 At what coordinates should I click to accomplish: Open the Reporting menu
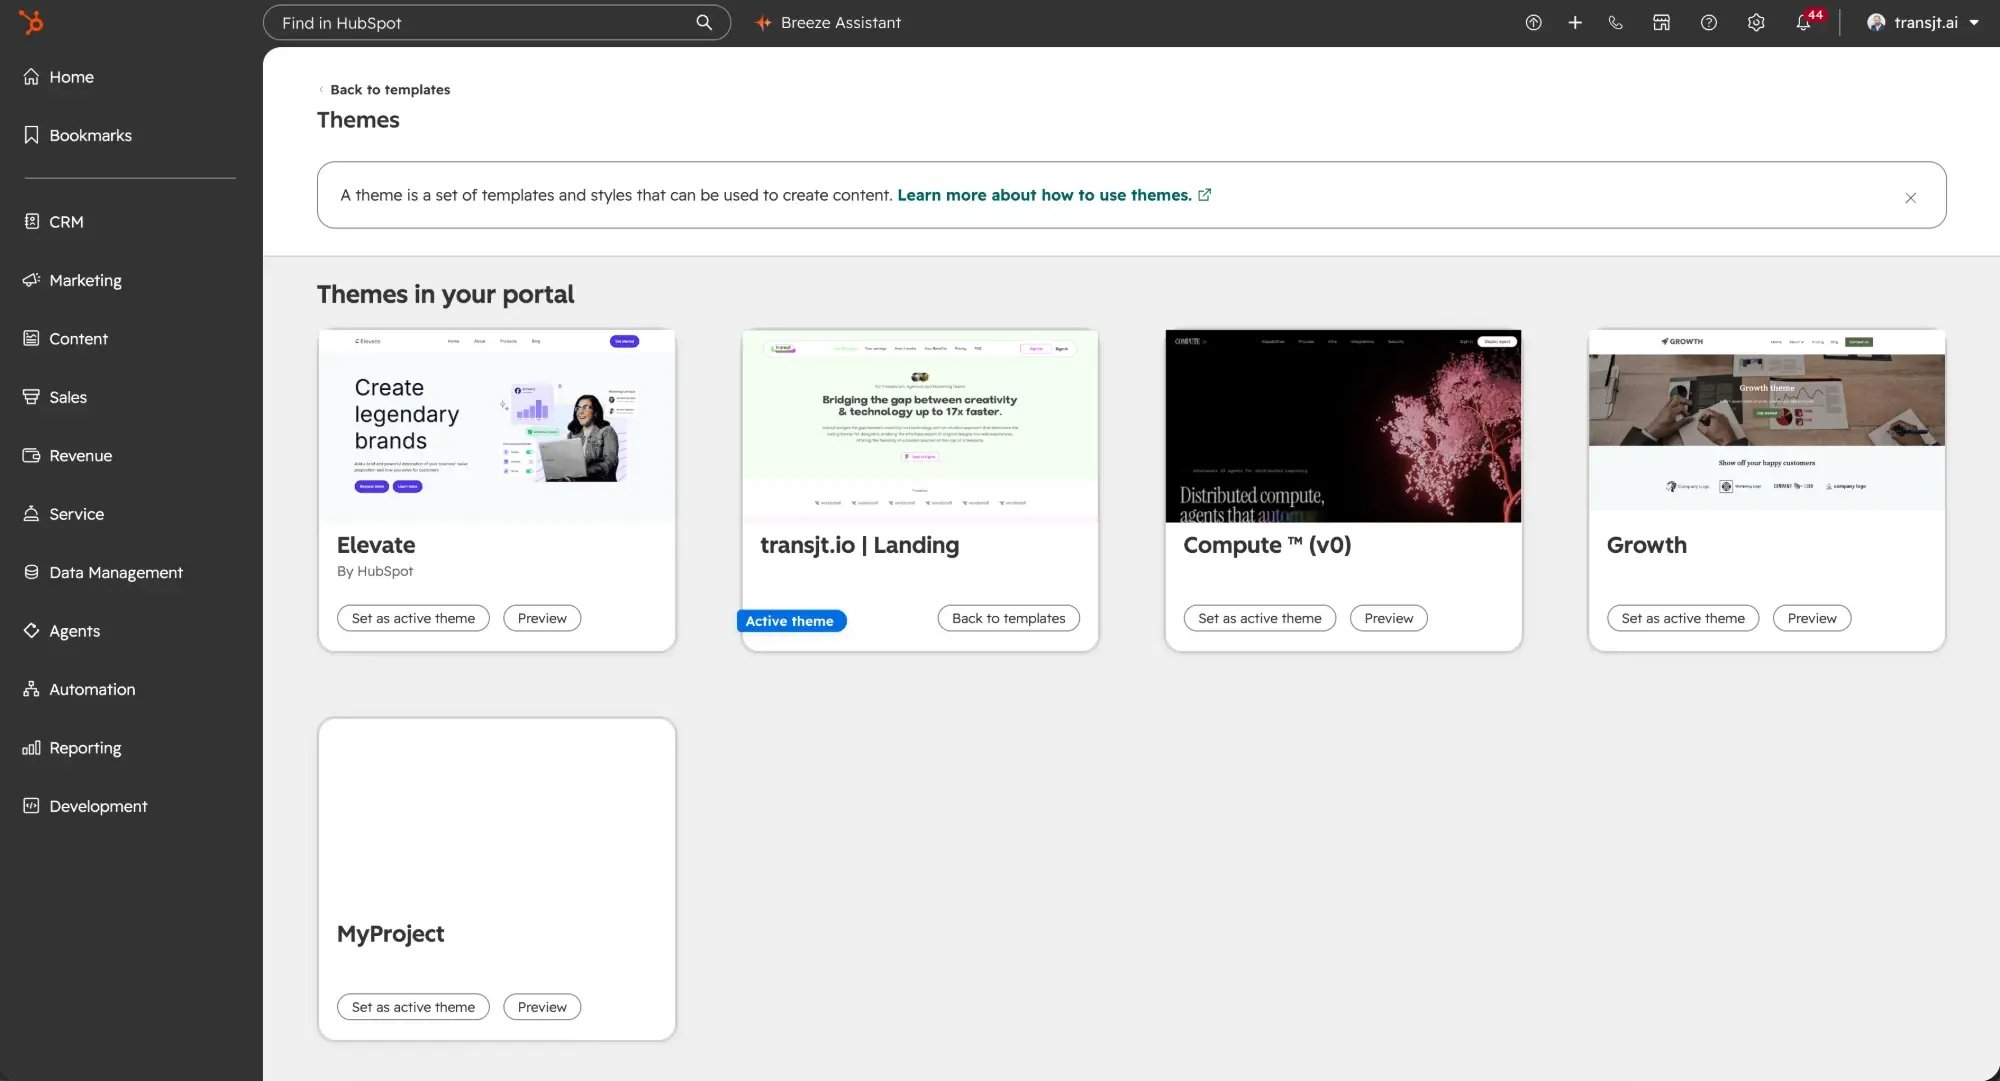point(71,748)
